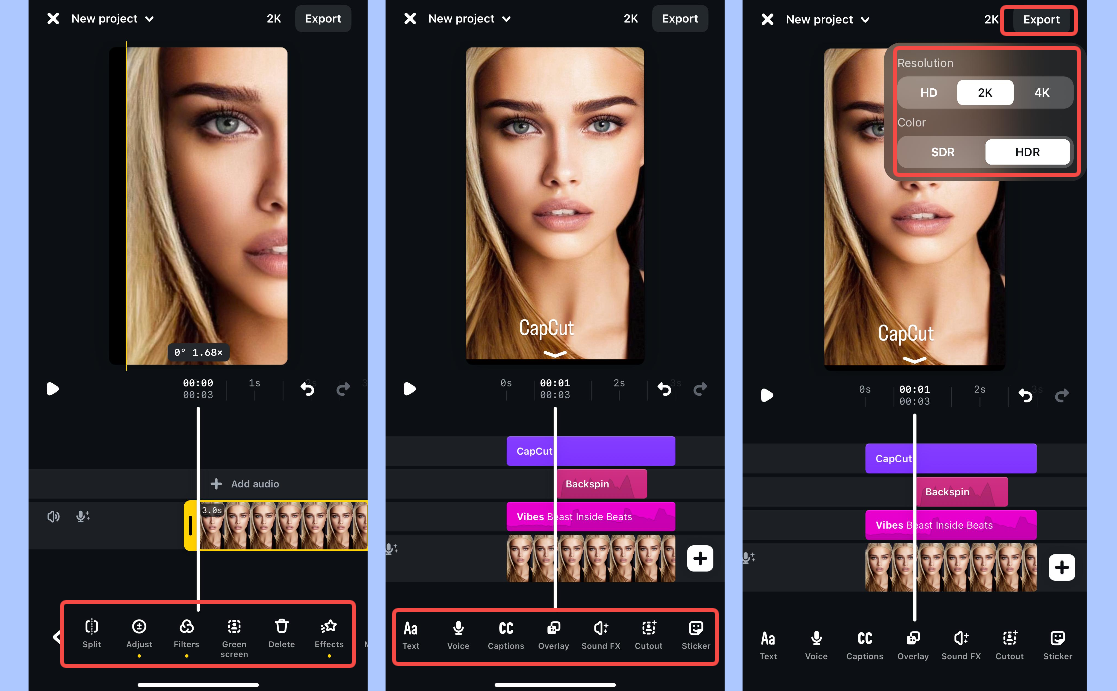Select 2K resolution option
This screenshot has height=691, width=1117.
[984, 93]
